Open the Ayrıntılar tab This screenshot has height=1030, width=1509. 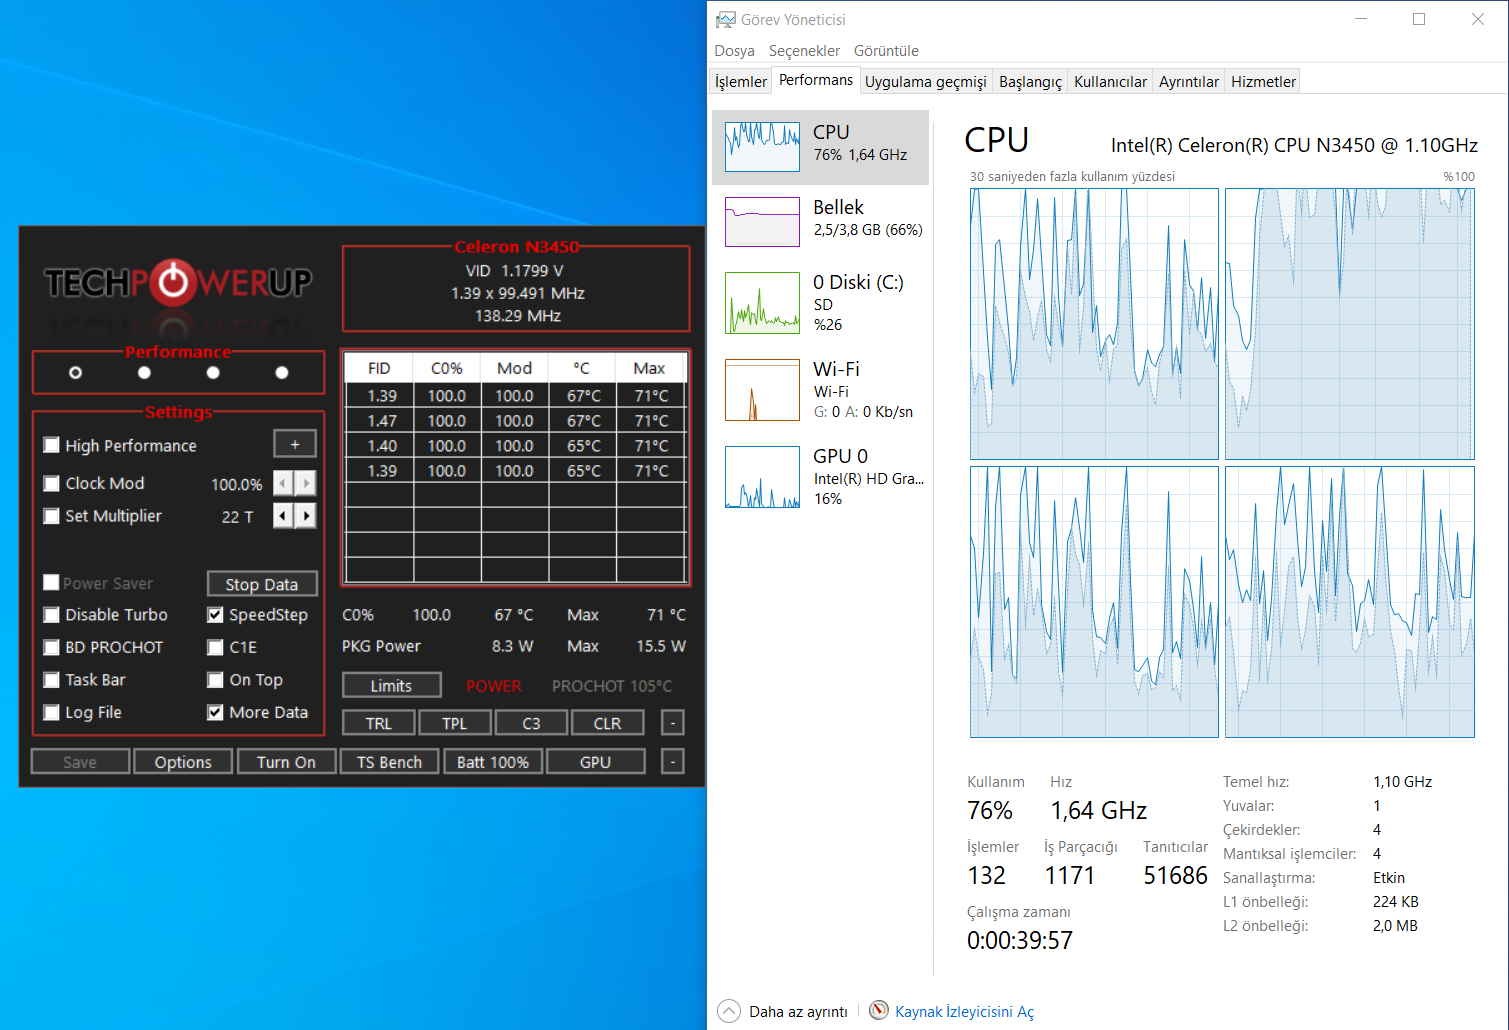pos(1189,82)
